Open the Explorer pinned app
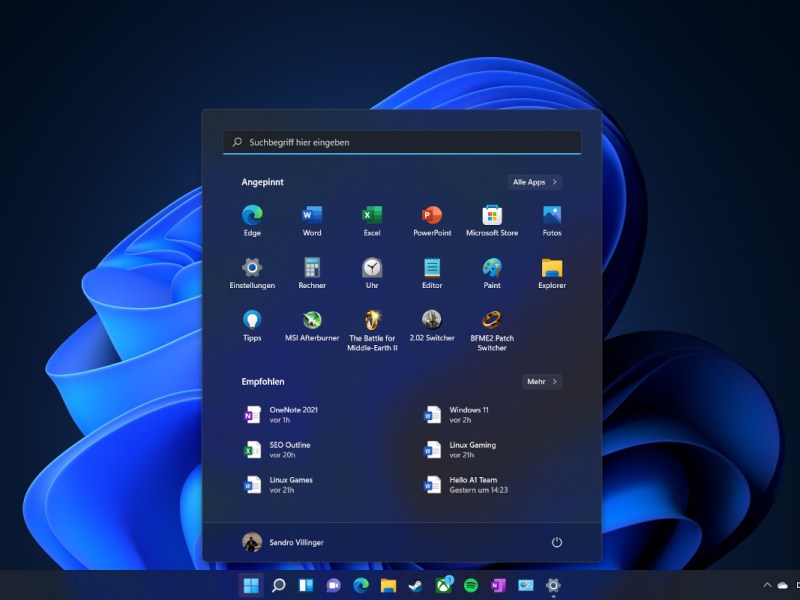The image size is (800, 600). (552, 273)
